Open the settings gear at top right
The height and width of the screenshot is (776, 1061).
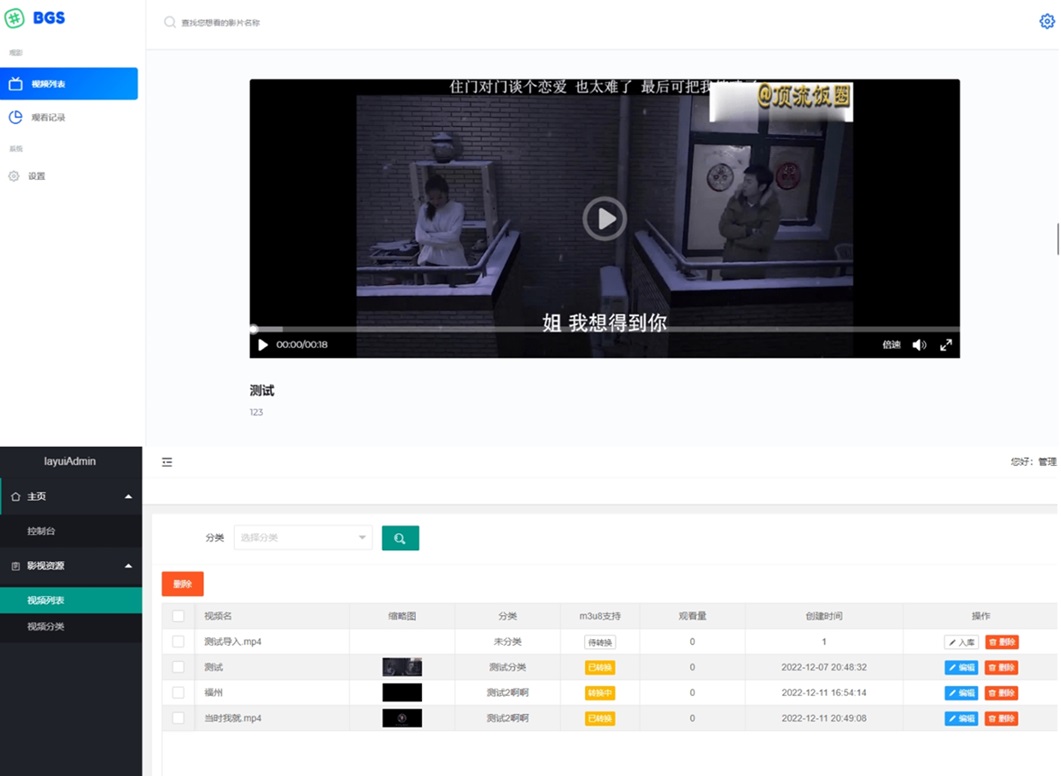coord(1047,21)
